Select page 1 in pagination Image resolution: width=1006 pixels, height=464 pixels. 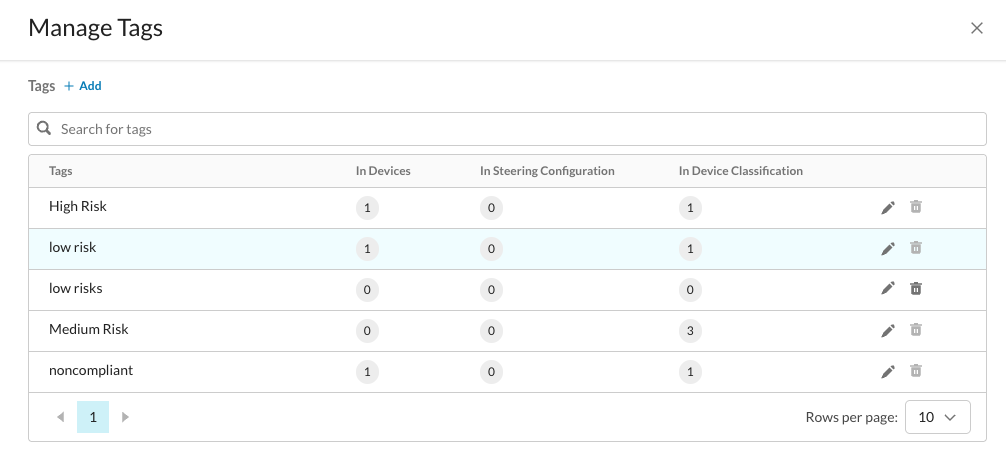pos(93,417)
